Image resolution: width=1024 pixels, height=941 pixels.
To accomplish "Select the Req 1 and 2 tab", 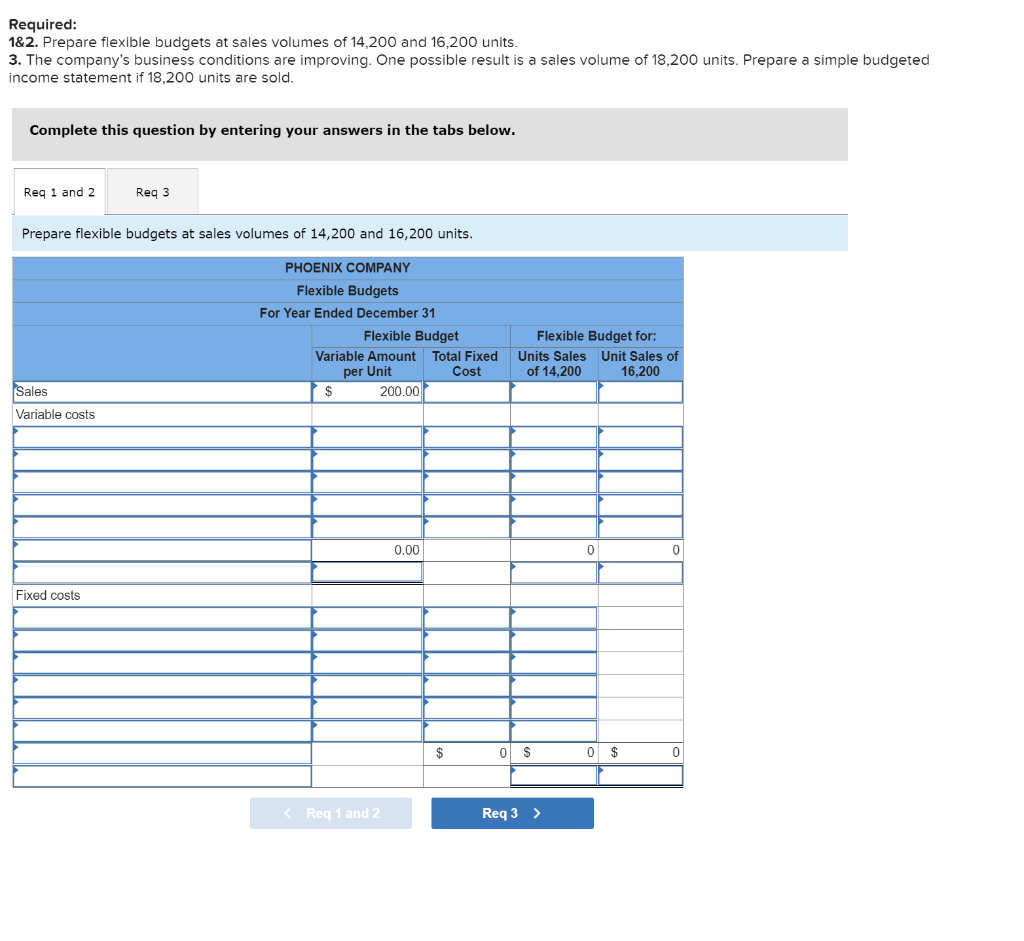I will pyautogui.click(x=58, y=191).
